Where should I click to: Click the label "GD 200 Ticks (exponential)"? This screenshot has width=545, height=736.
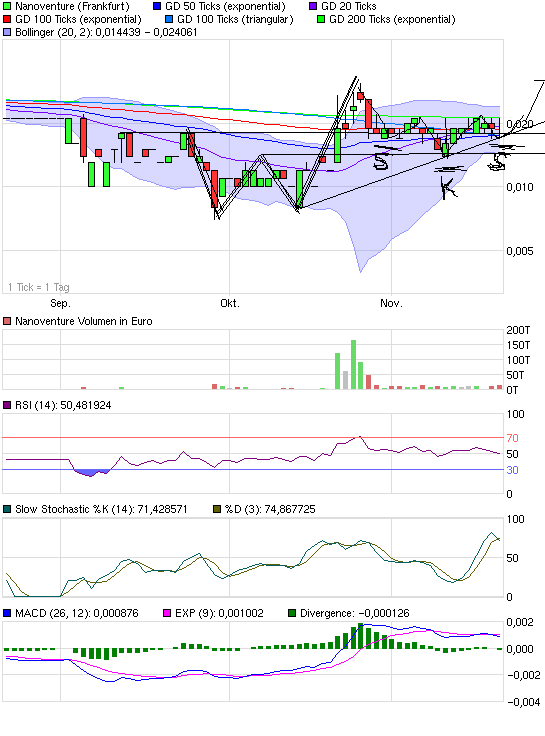392,19
